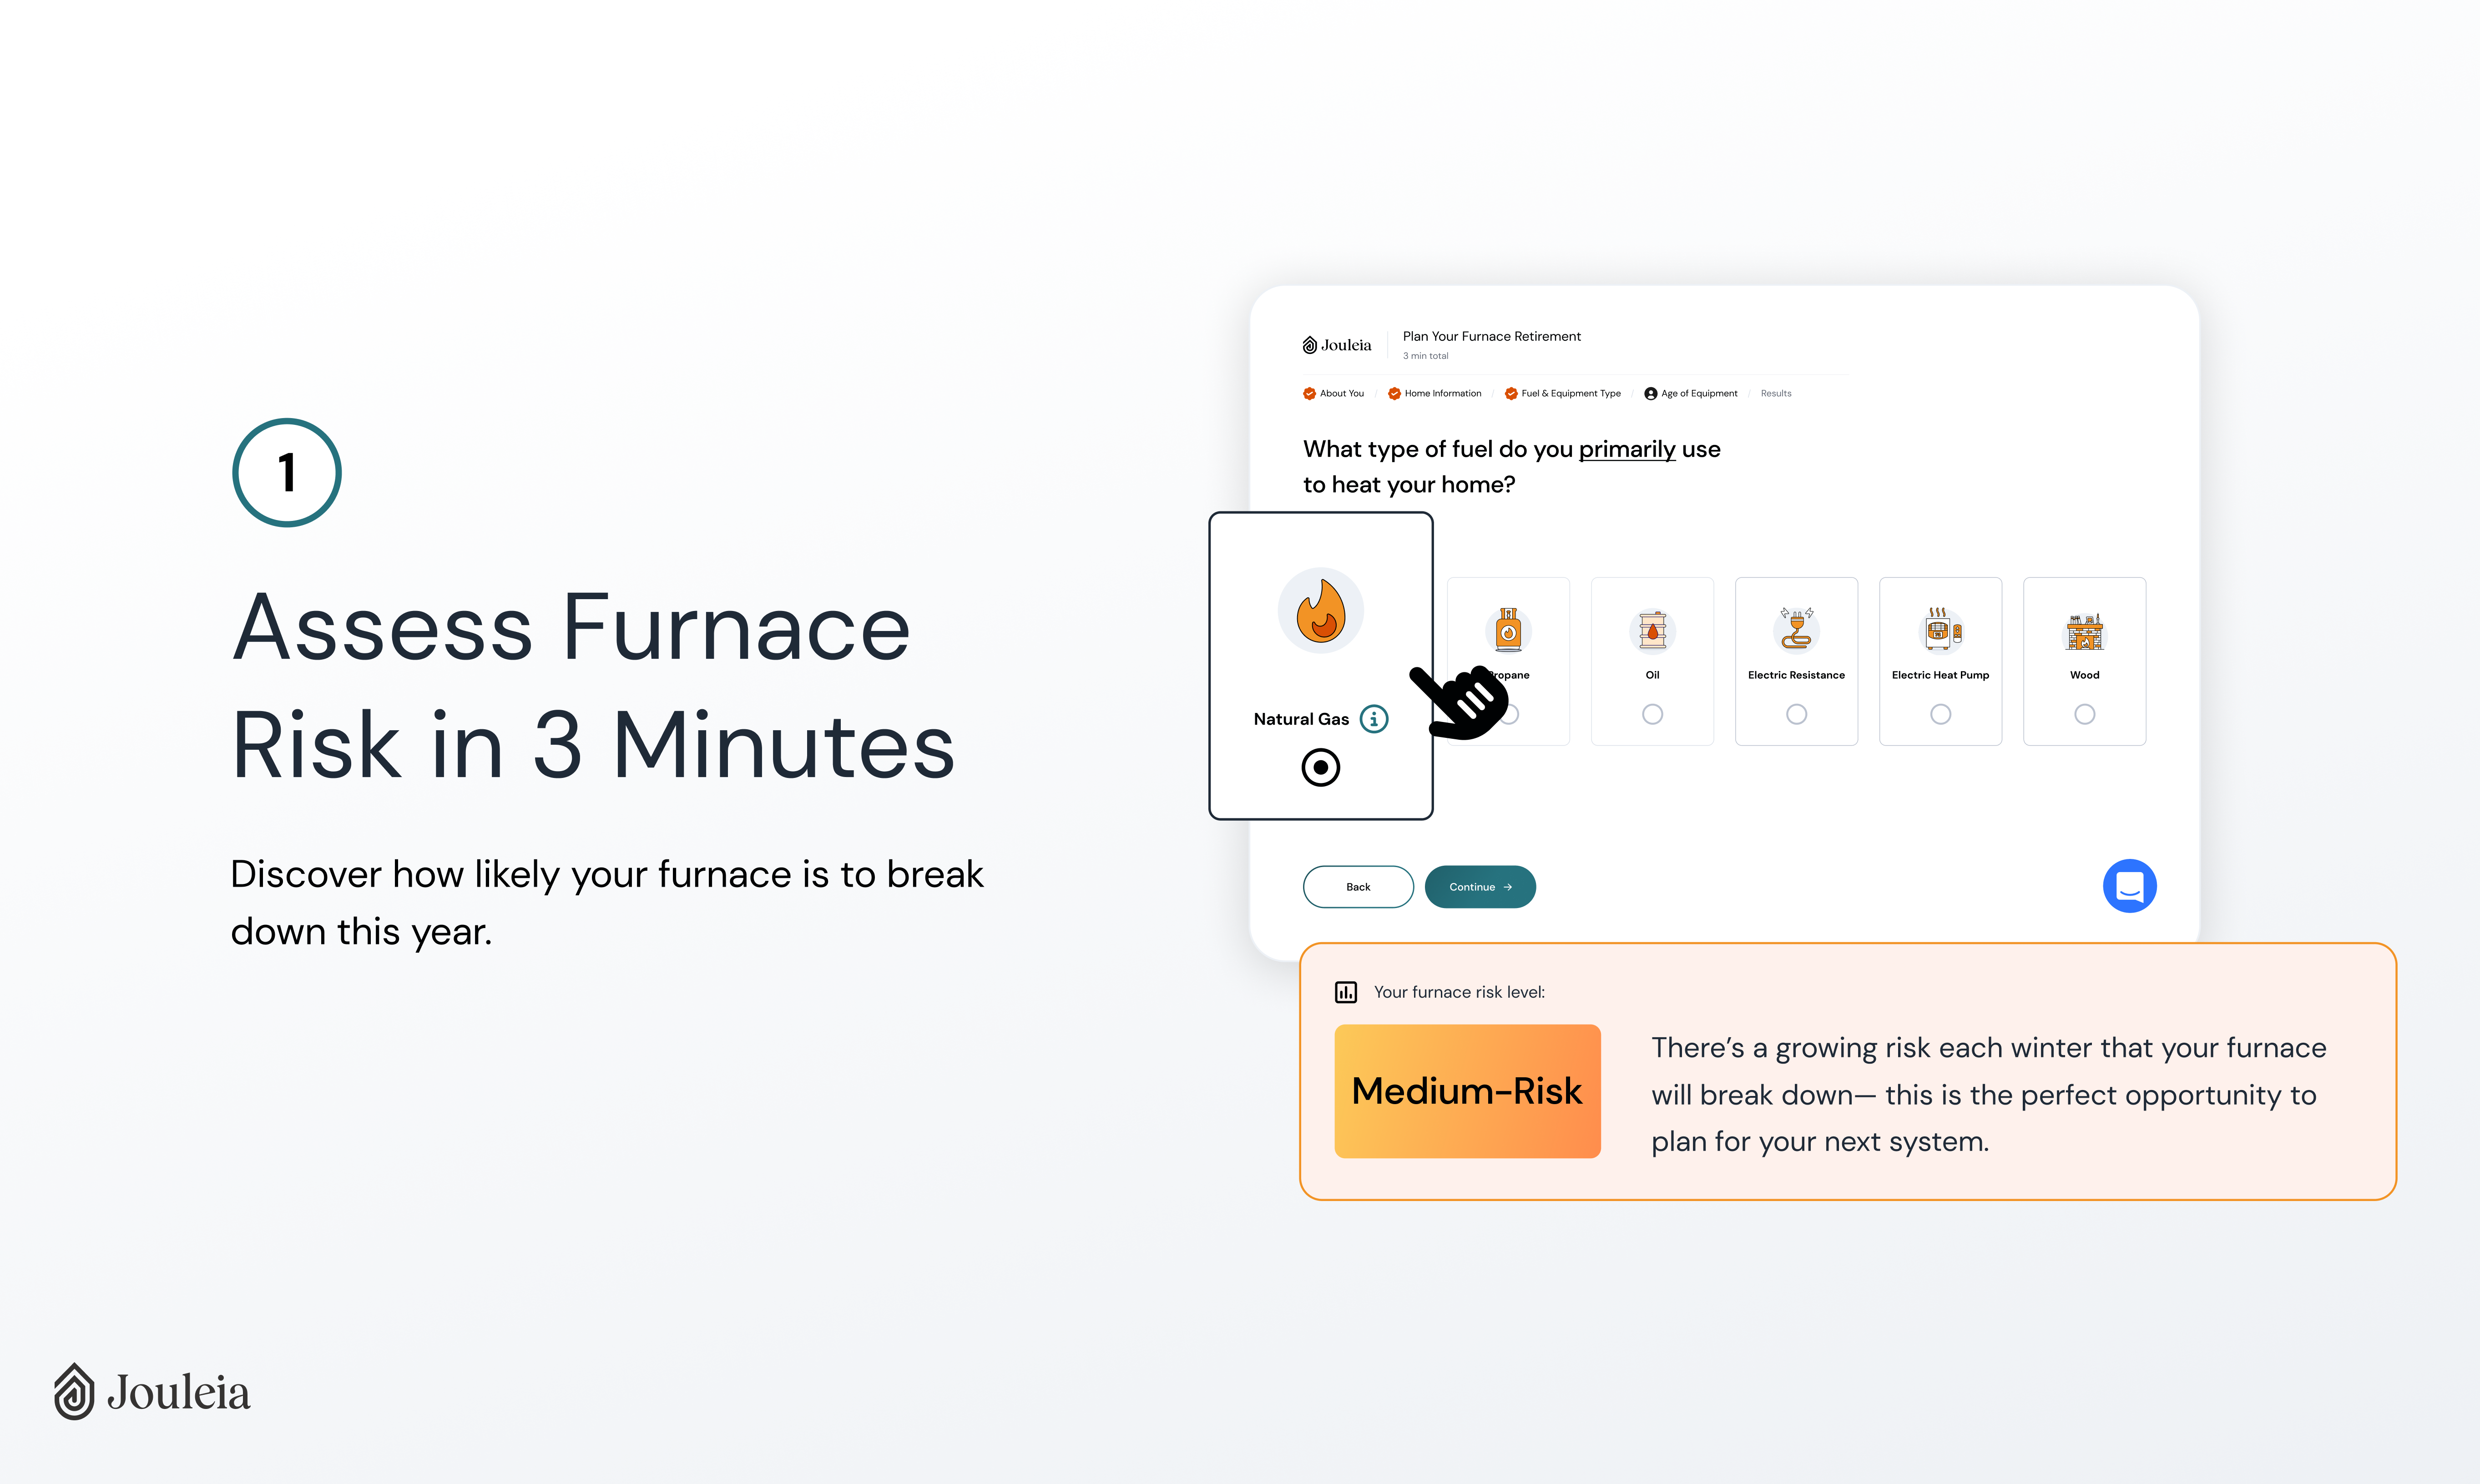The width and height of the screenshot is (2480, 1484).
Task: Click the underlined word 'primarily'
Action: [1627, 449]
